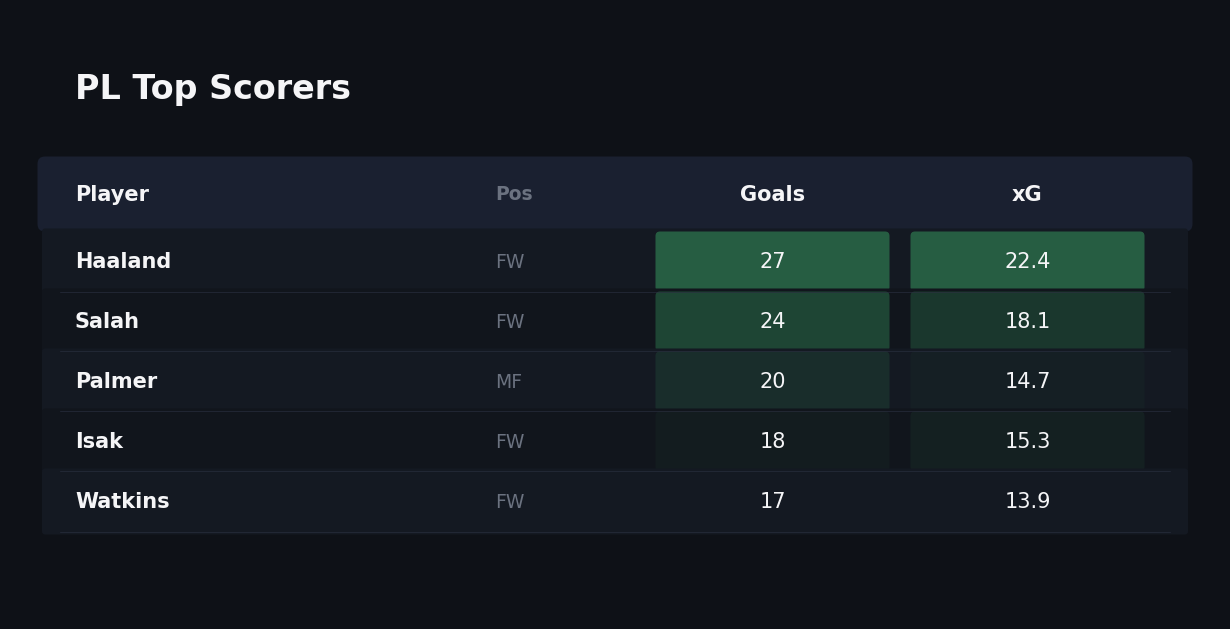The height and width of the screenshot is (629, 1230).
Task: Click Haaland's 27 goals cell
Action: 772,261
